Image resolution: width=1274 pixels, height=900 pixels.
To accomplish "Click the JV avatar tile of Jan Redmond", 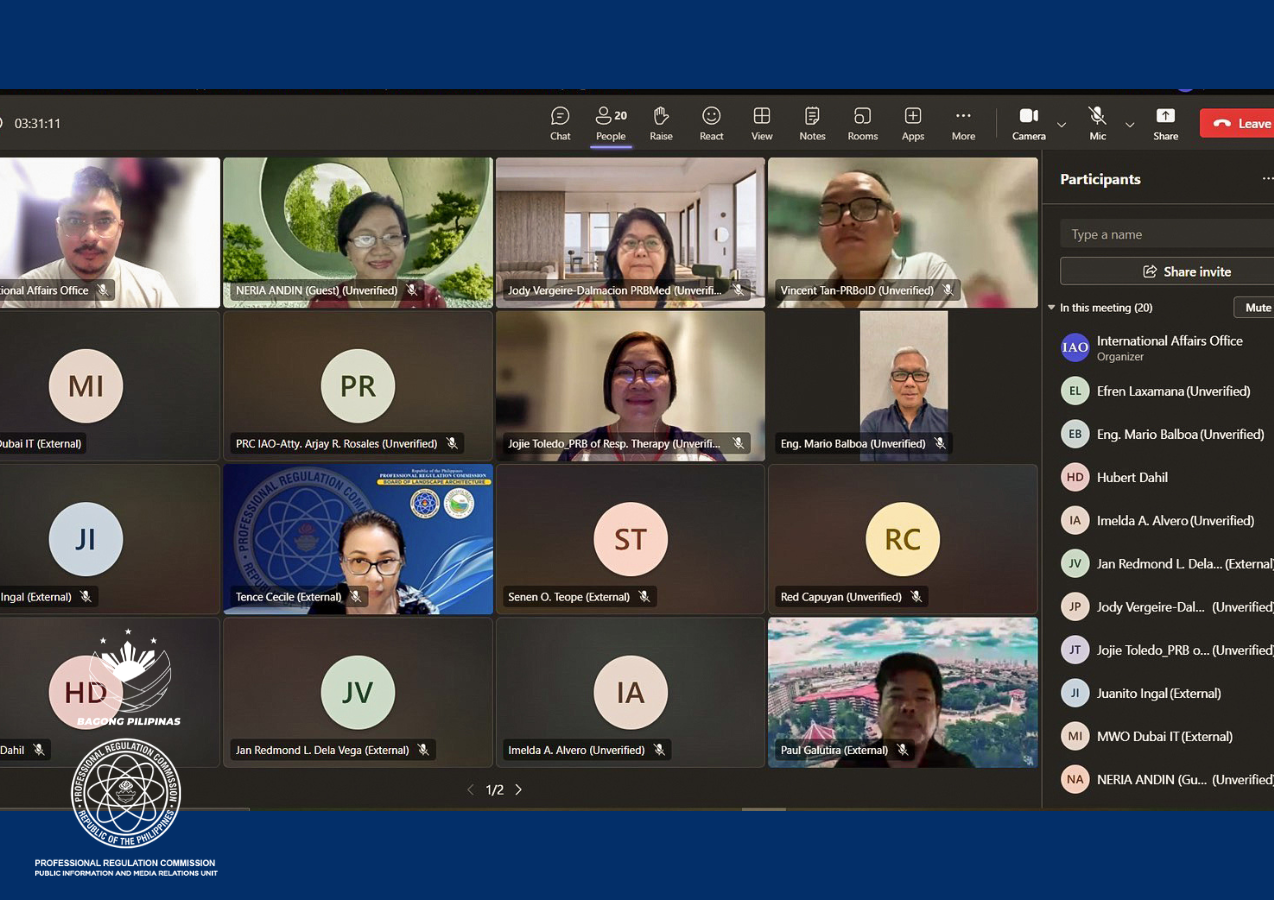I will coord(358,692).
